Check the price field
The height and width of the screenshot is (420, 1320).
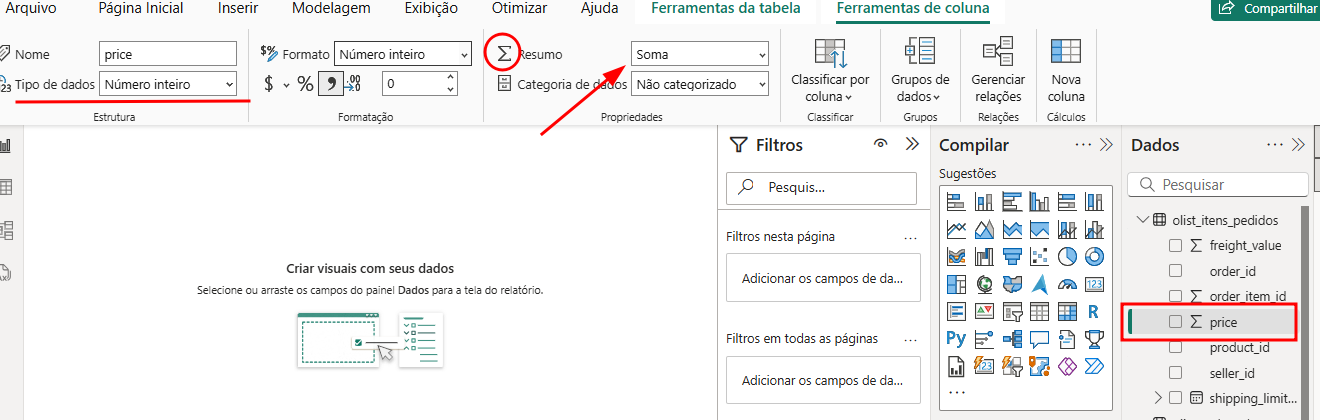pyautogui.click(x=1175, y=322)
